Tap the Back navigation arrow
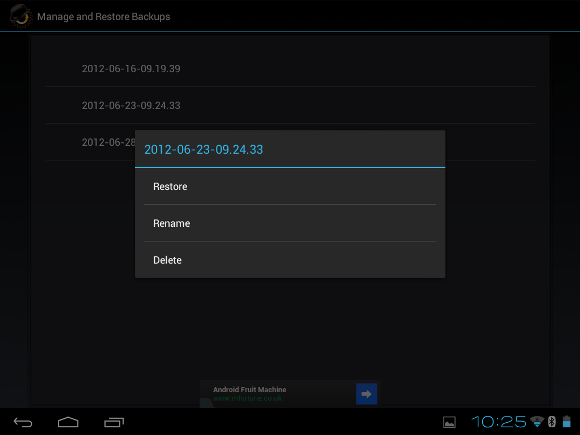Image resolution: width=580 pixels, height=435 pixels. 23,422
